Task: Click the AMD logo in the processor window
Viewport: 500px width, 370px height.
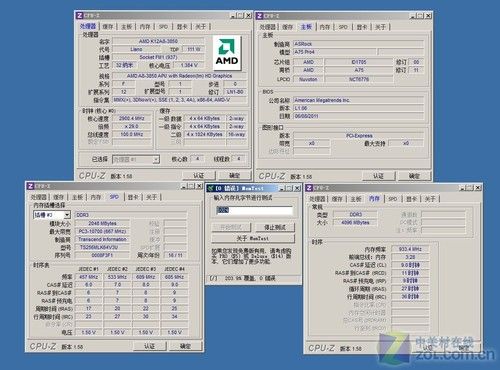Action: 227,53
